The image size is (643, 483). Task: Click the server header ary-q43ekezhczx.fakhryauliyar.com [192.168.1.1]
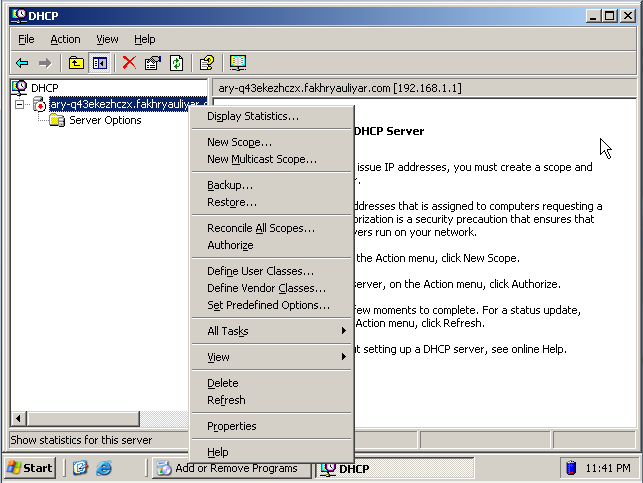(340, 88)
